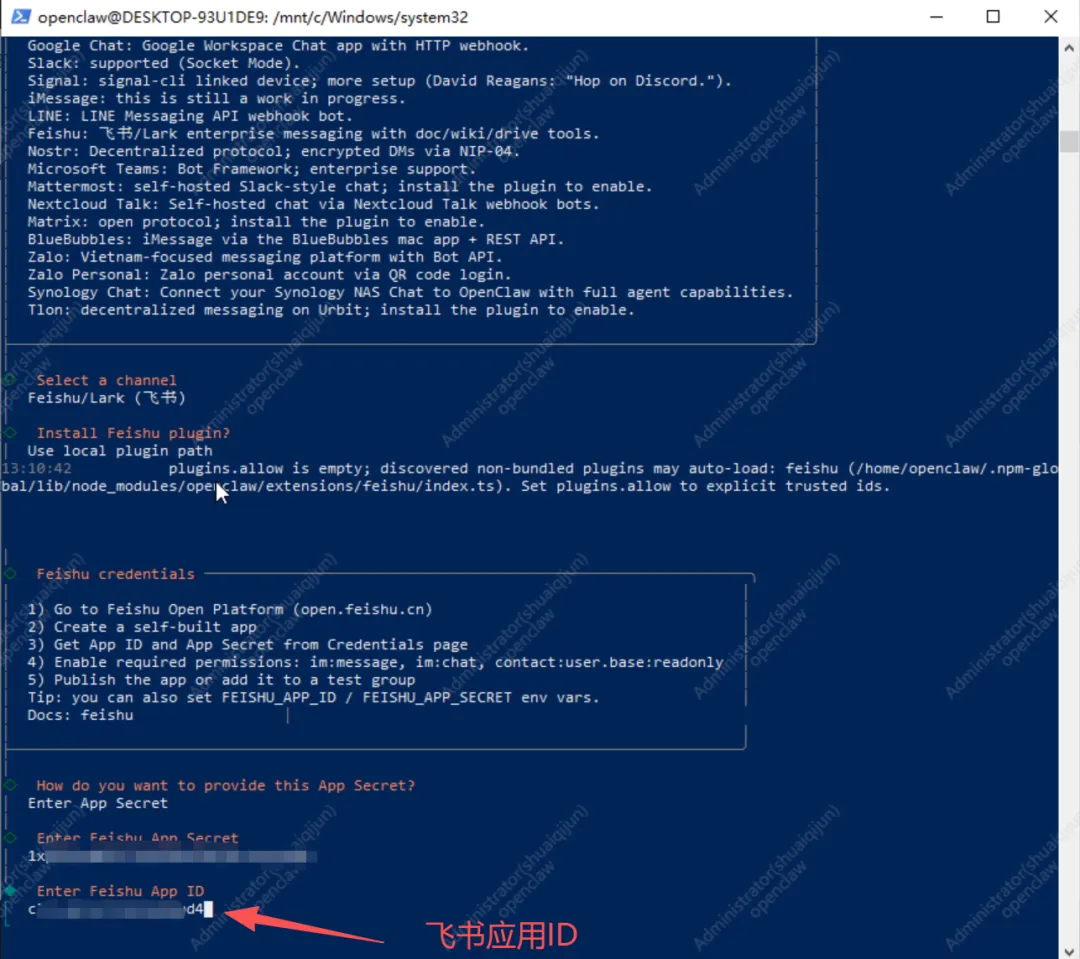Maximize the openclaw terminal window
Viewport: 1080px width, 959px height.
[x=993, y=17]
